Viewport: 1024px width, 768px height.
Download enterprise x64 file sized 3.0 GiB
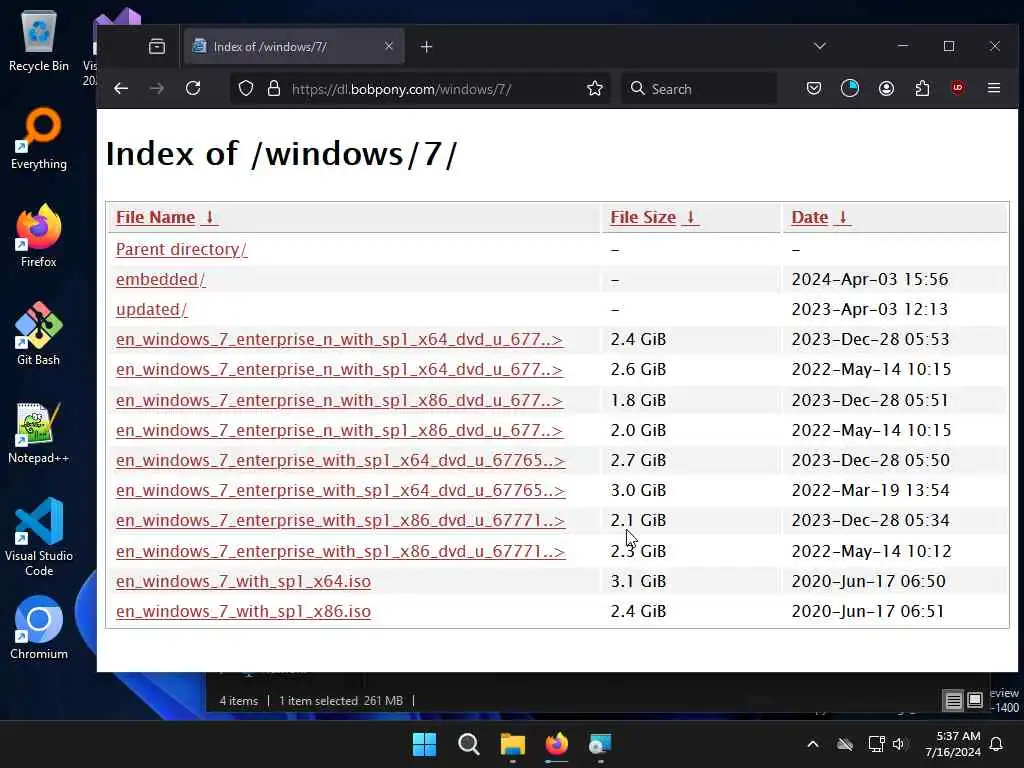pos(340,490)
